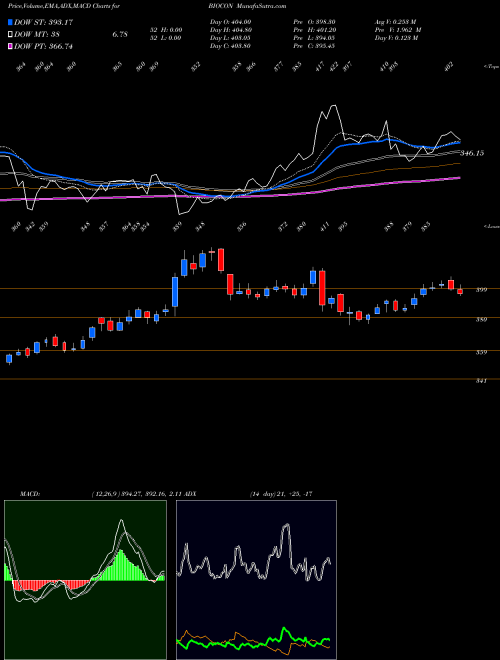Click the 399 price axis label
This screenshot has width=500, height=660.
(481, 290)
